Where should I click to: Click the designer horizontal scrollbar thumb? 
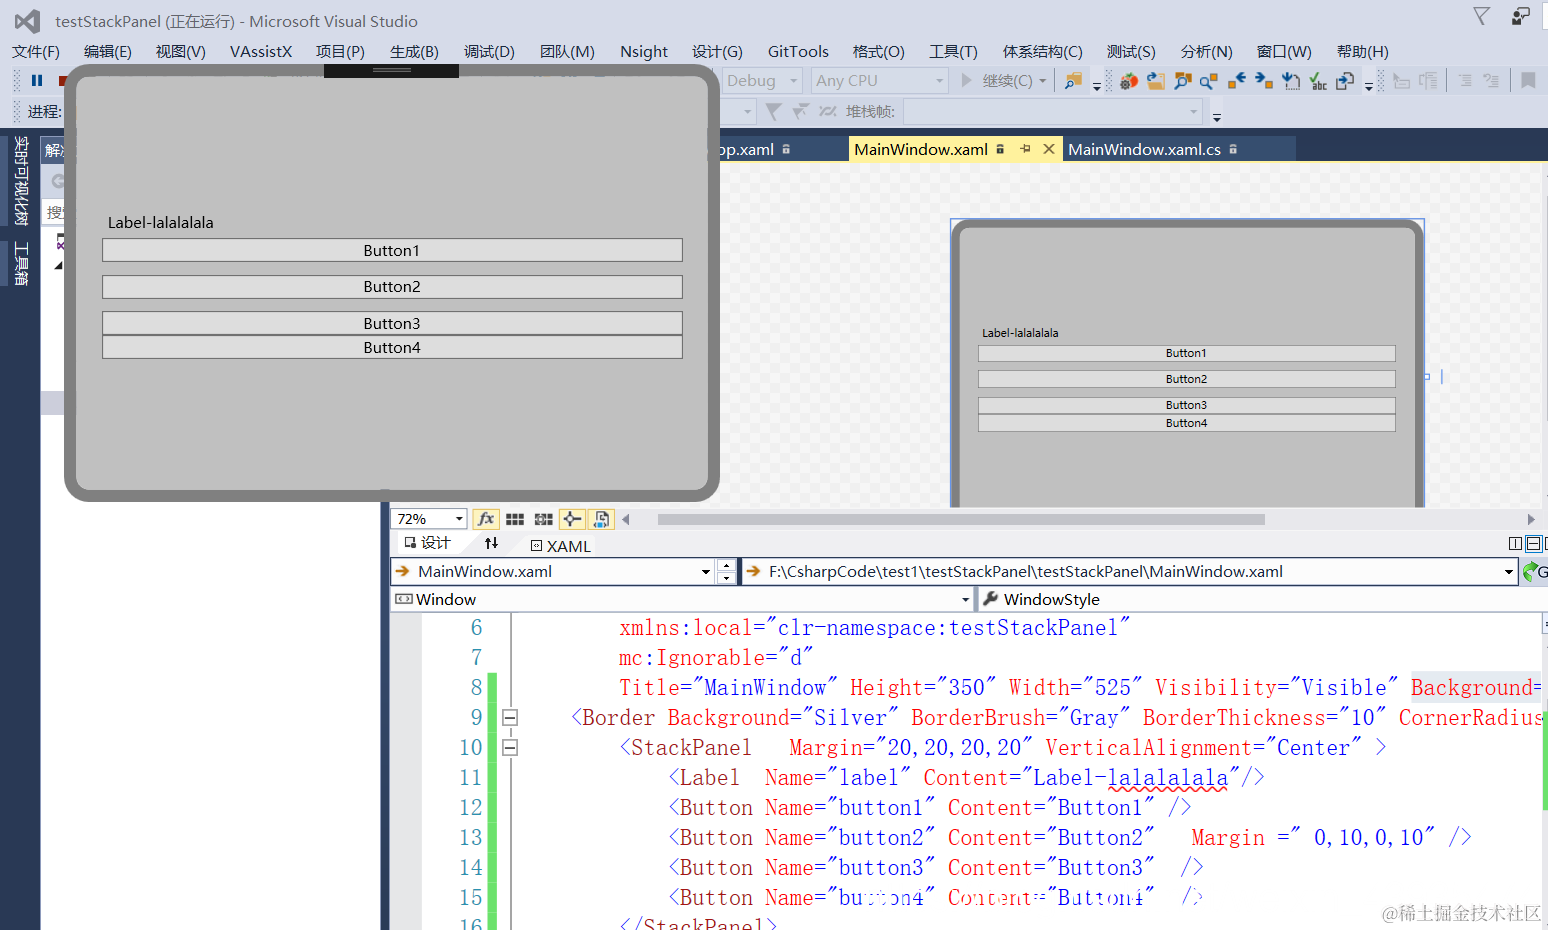pos(960,520)
